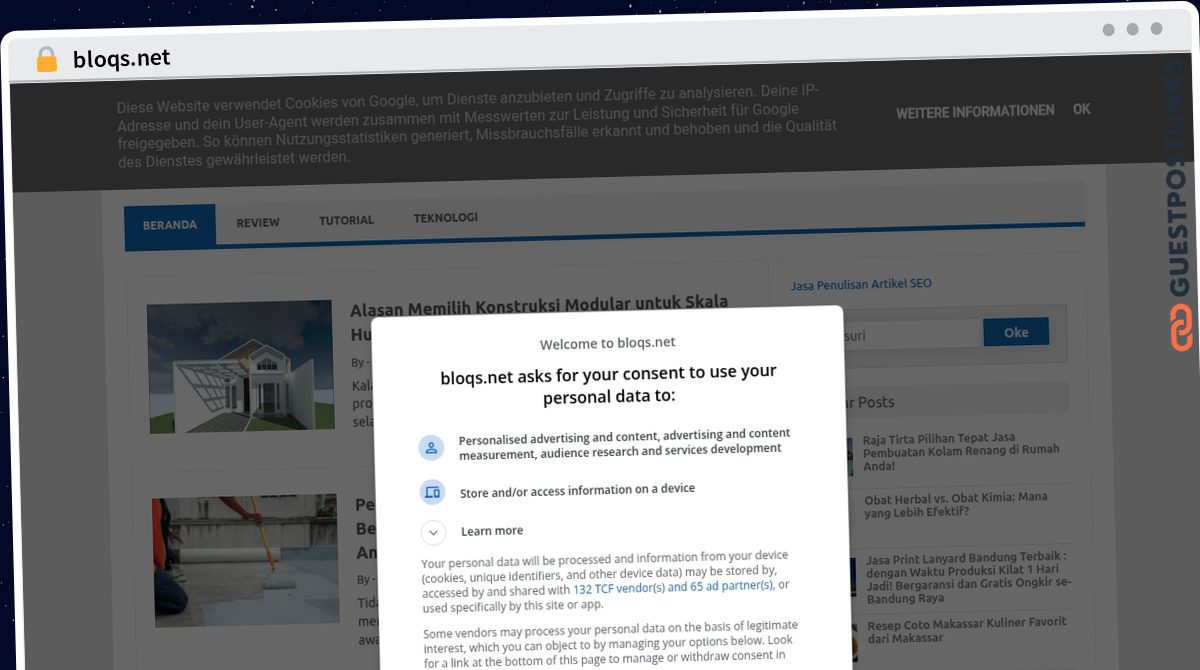Click the device icon beside store information option
Image resolution: width=1200 pixels, height=670 pixels.
click(431, 491)
